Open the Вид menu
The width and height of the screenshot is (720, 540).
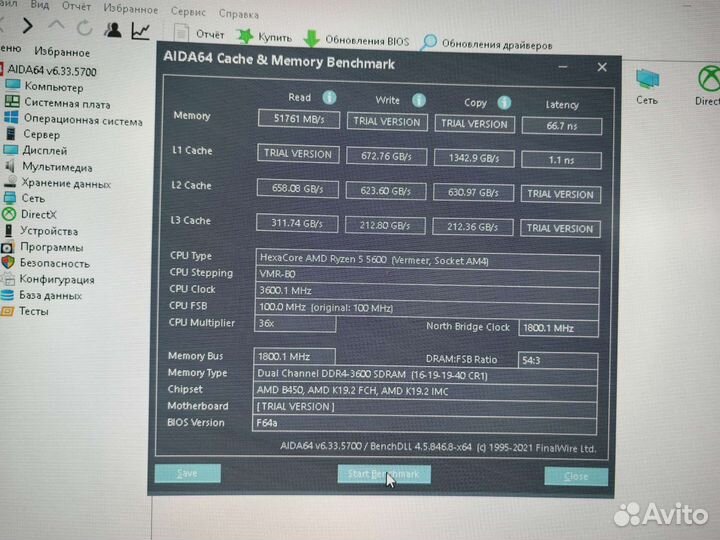tap(40, 5)
